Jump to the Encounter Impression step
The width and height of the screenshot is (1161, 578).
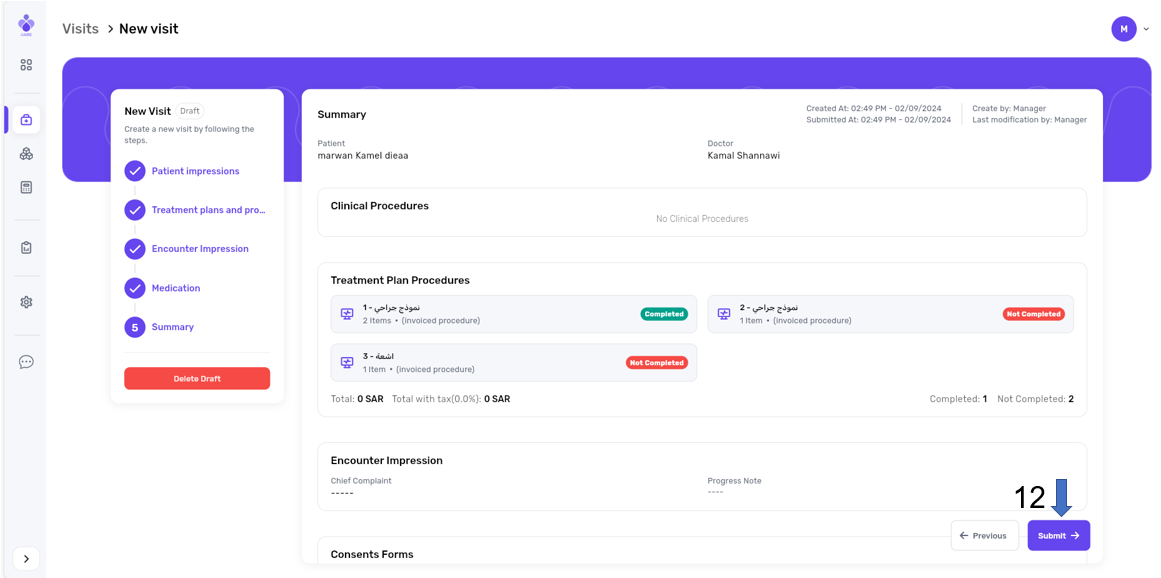[200, 249]
